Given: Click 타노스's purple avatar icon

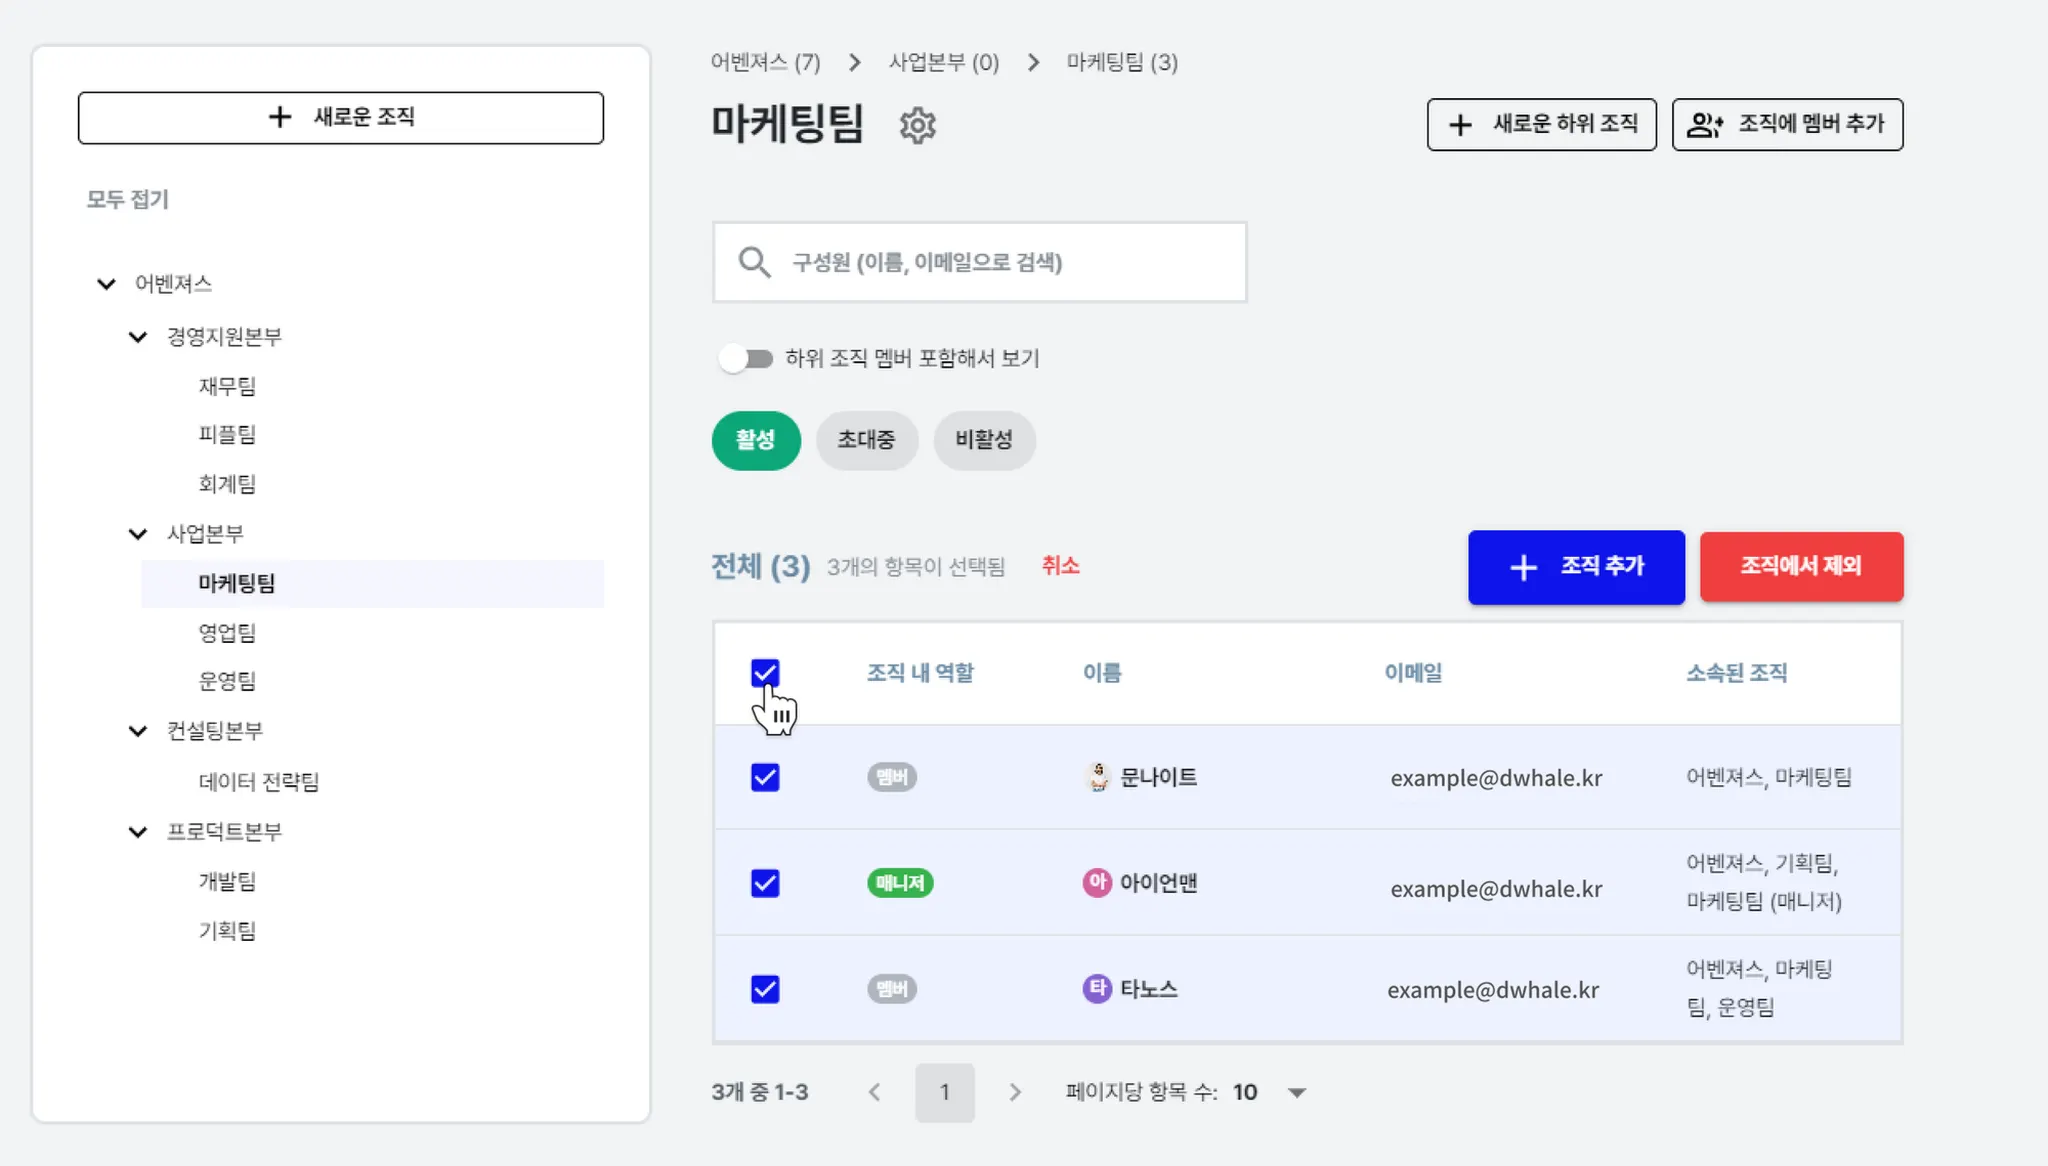Looking at the screenshot, I should coord(1097,988).
